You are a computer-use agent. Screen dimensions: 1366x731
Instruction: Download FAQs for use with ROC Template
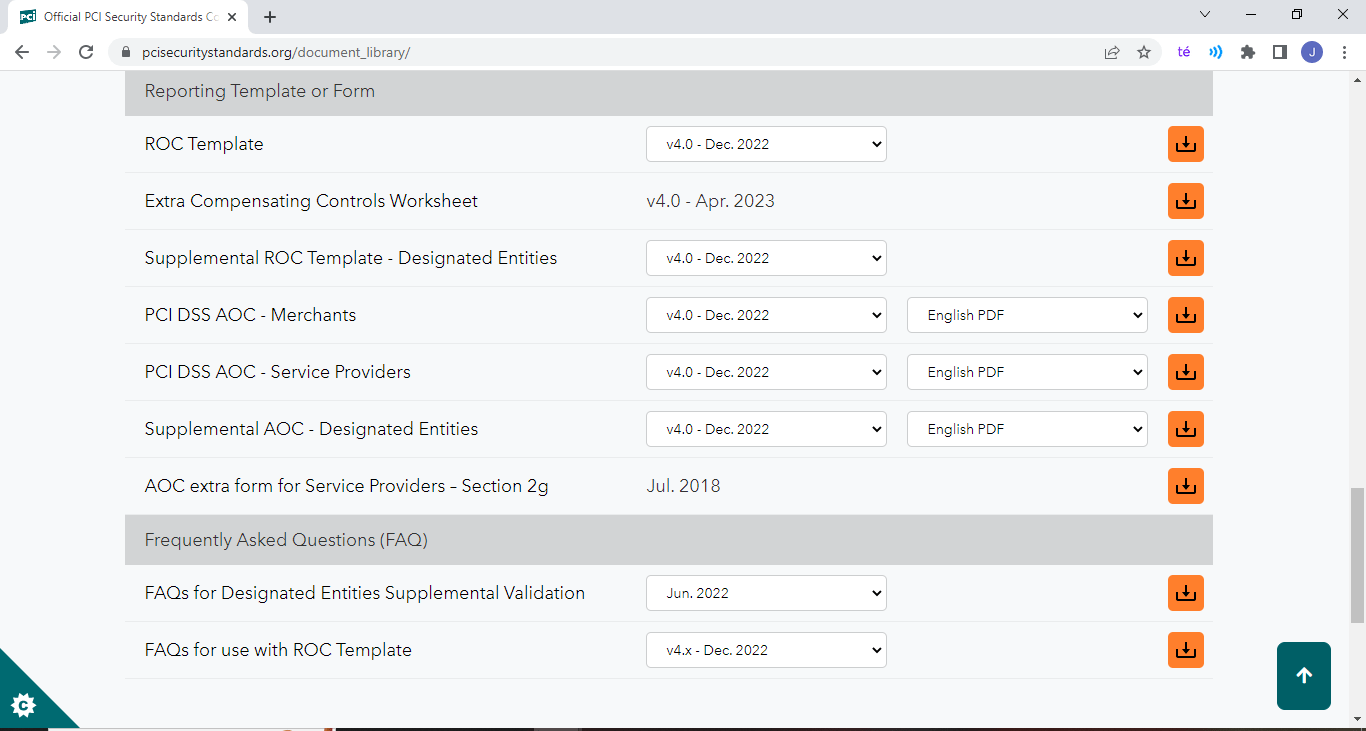(1185, 650)
